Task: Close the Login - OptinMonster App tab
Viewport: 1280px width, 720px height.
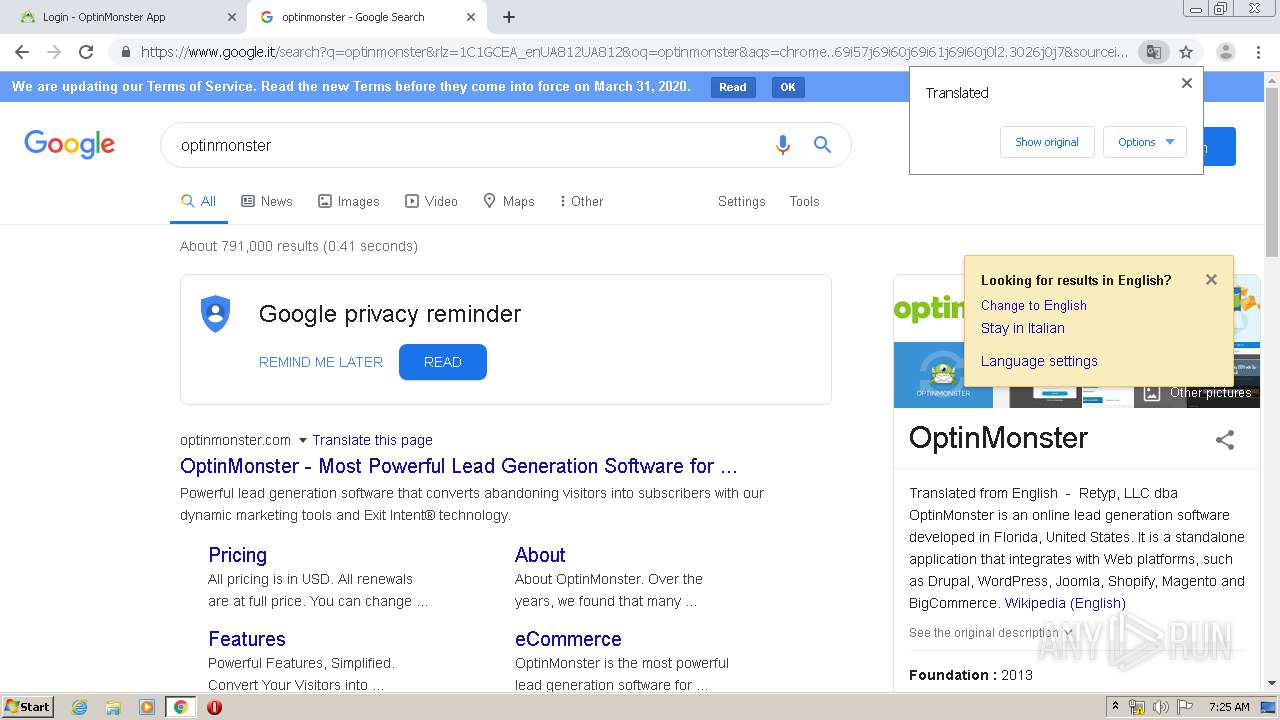Action: click(x=232, y=17)
